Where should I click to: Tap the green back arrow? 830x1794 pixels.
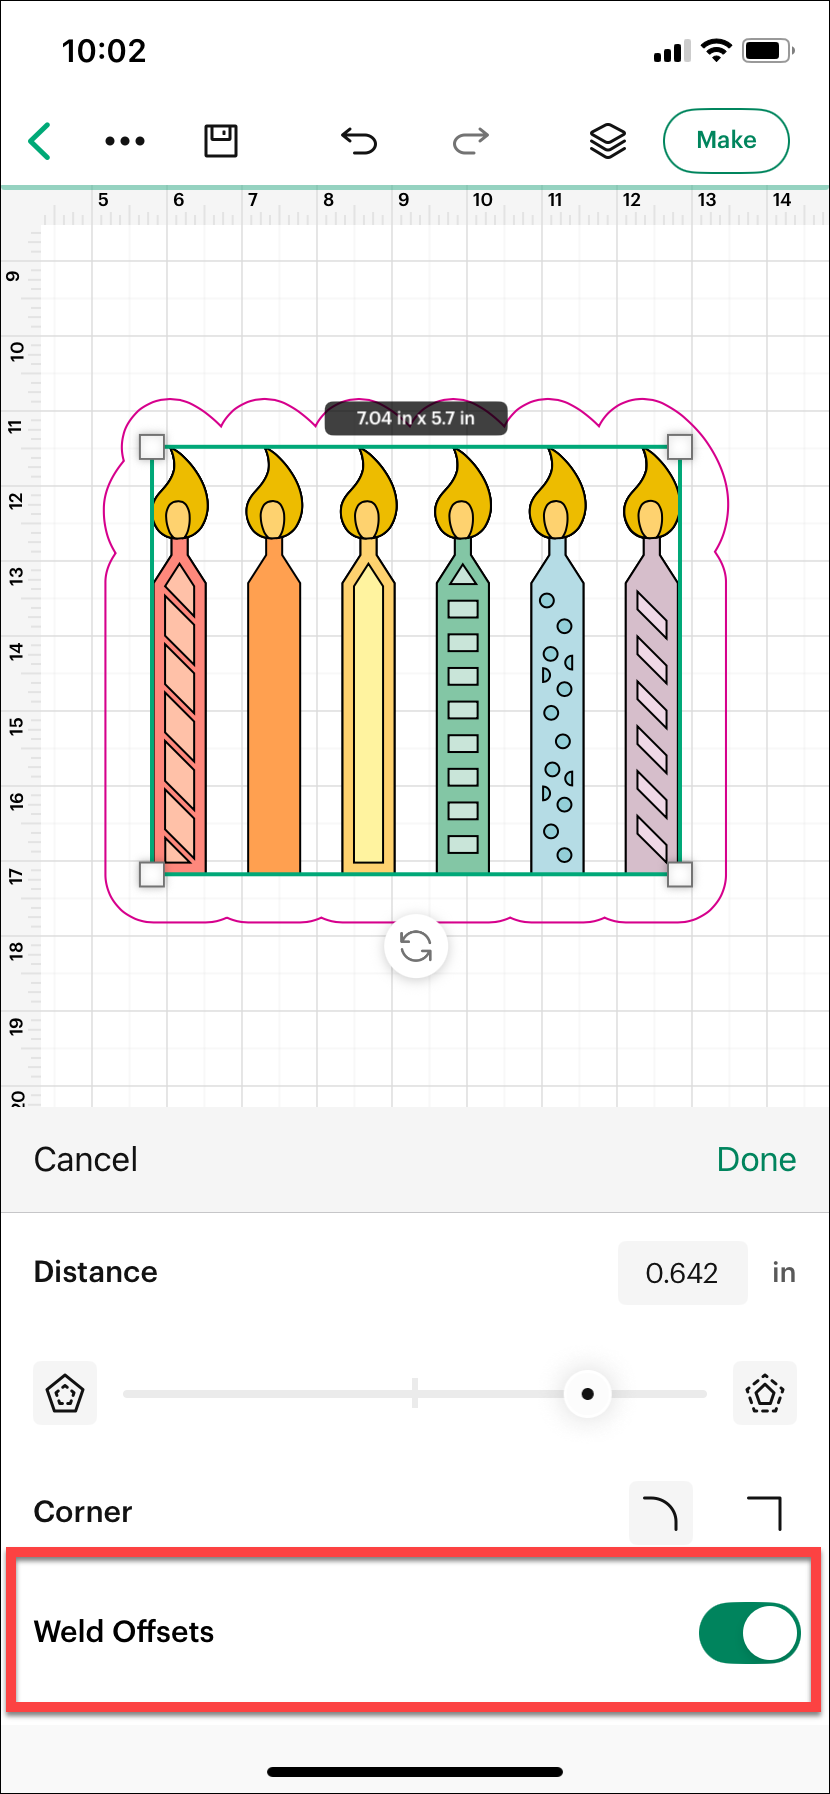tap(40, 141)
